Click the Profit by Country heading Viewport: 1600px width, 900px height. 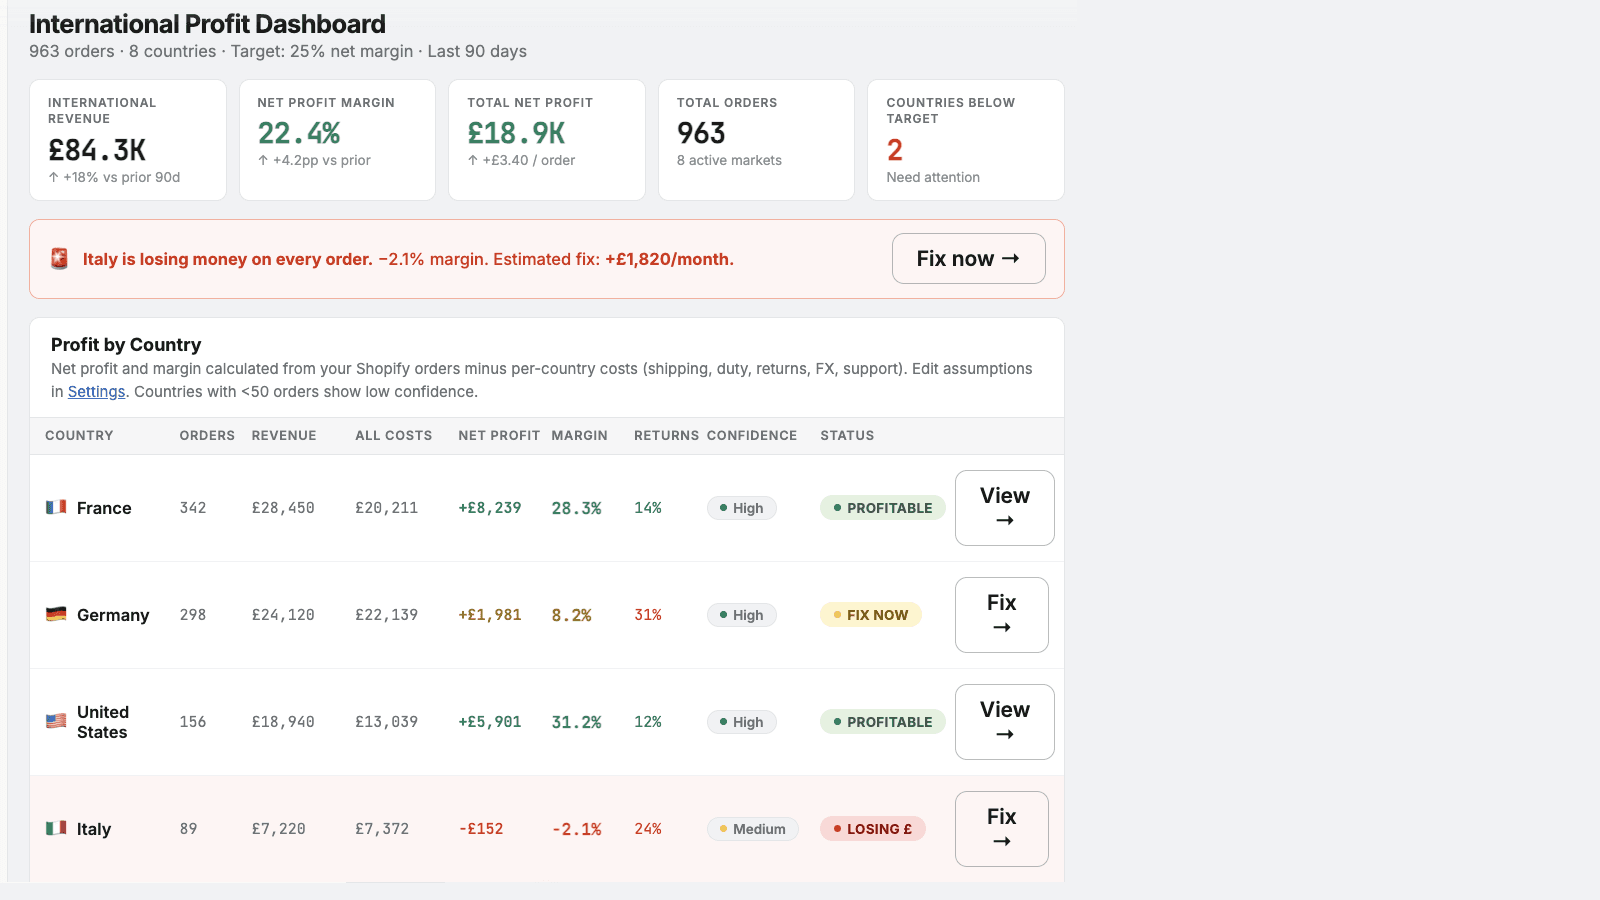point(126,345)
